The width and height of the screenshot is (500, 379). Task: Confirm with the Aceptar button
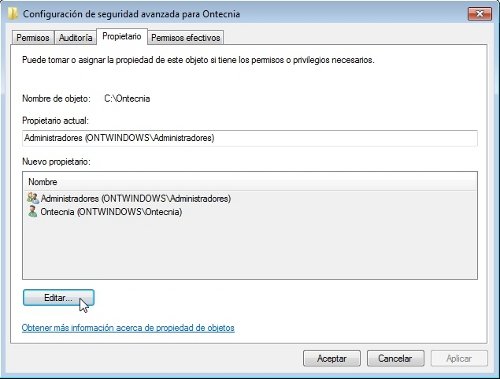coord(332,358)
